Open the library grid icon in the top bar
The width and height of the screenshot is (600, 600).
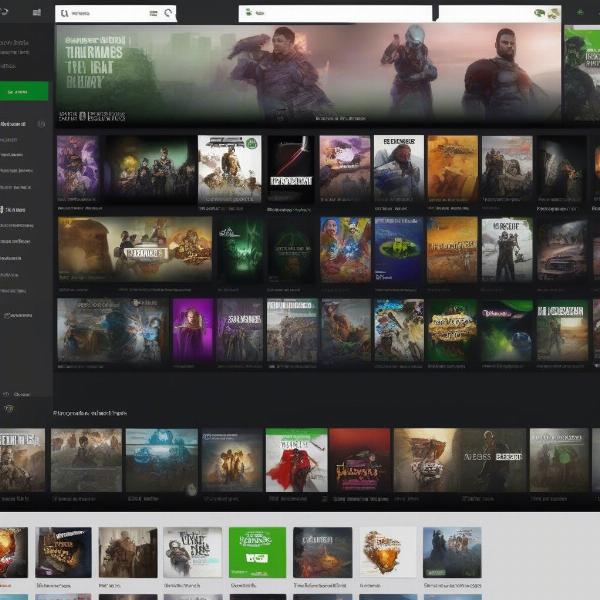(x=37, y=13)
